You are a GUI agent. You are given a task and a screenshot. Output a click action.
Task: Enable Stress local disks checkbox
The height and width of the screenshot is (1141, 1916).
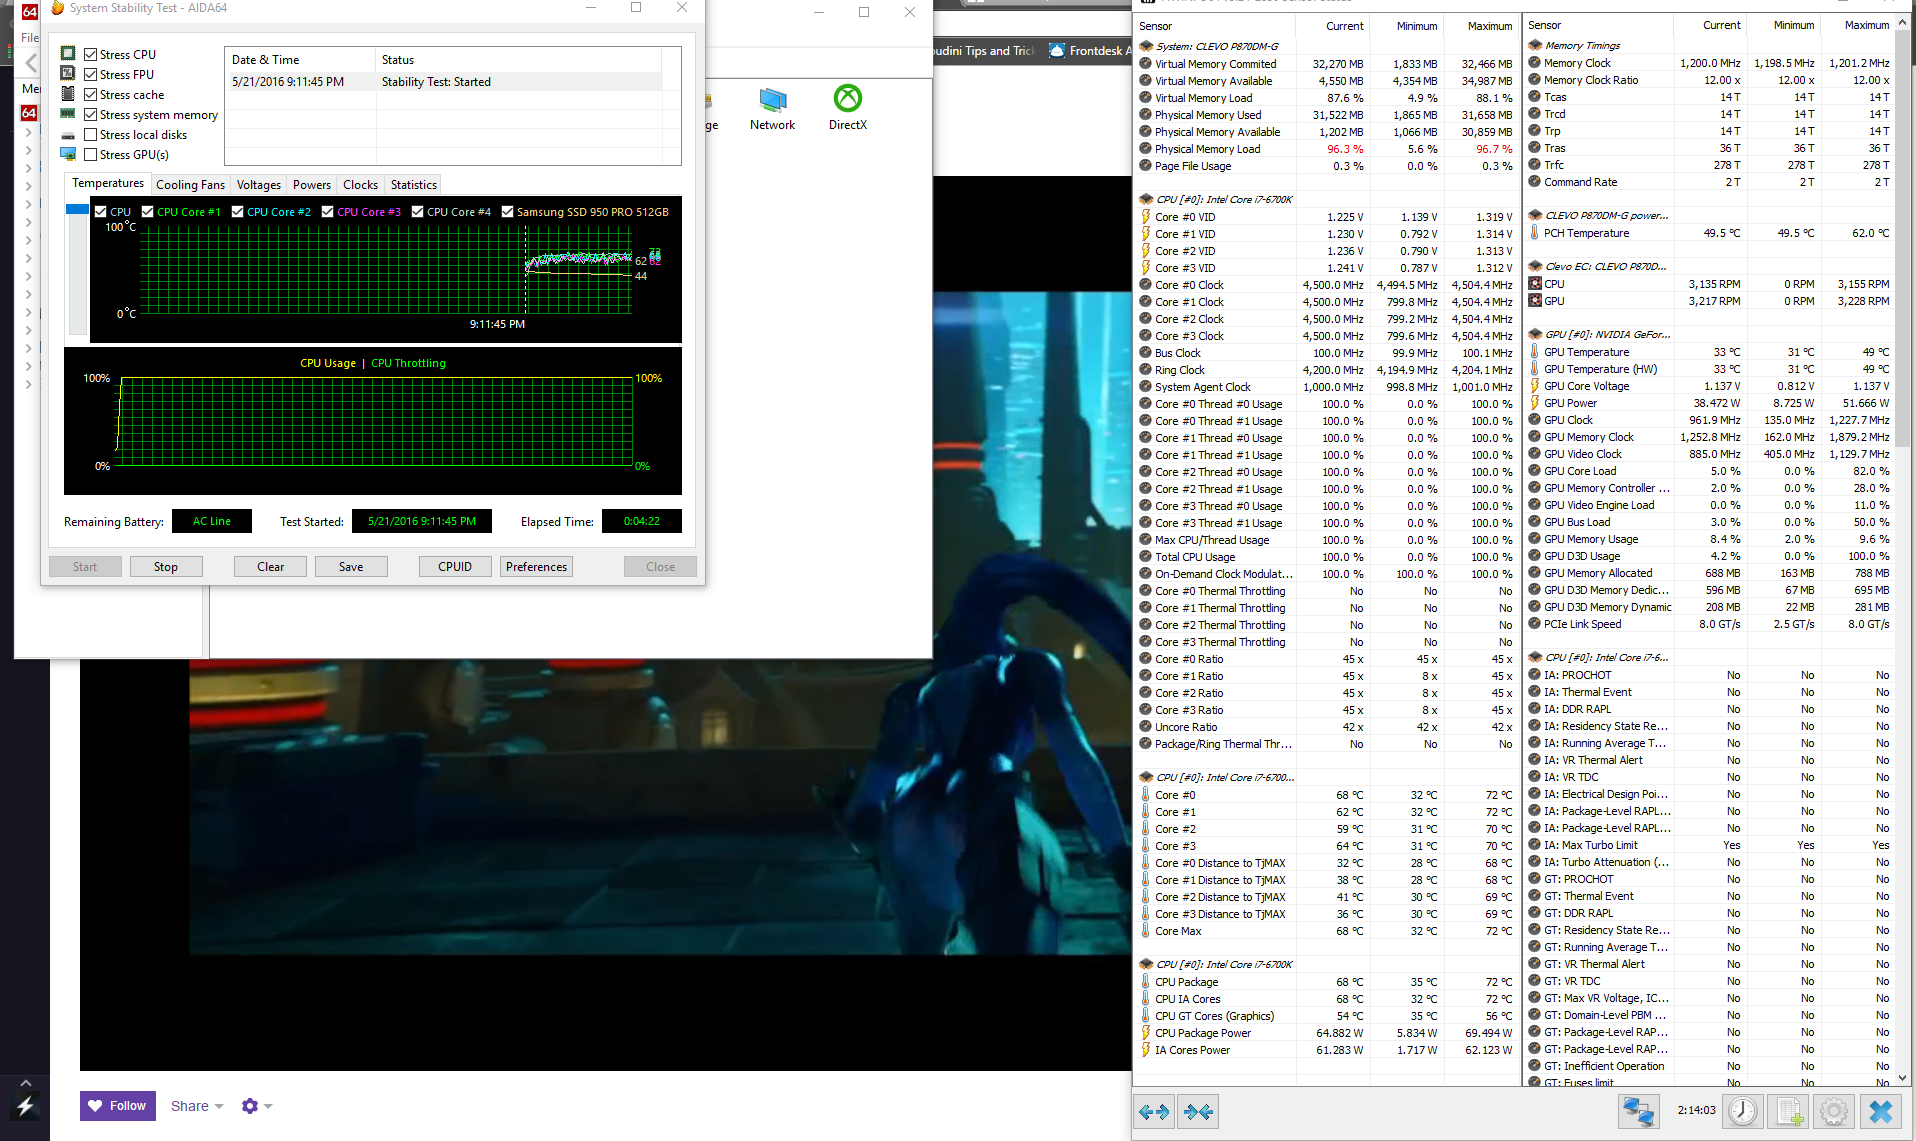coord(91,135)
